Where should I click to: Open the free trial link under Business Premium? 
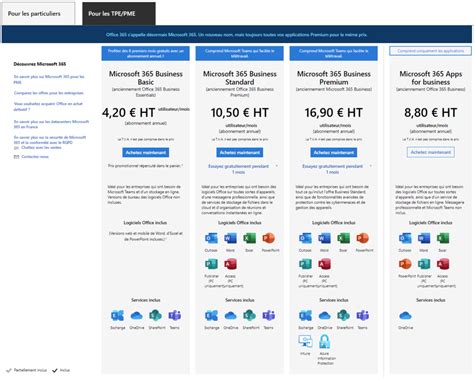[x=333, y=169]
